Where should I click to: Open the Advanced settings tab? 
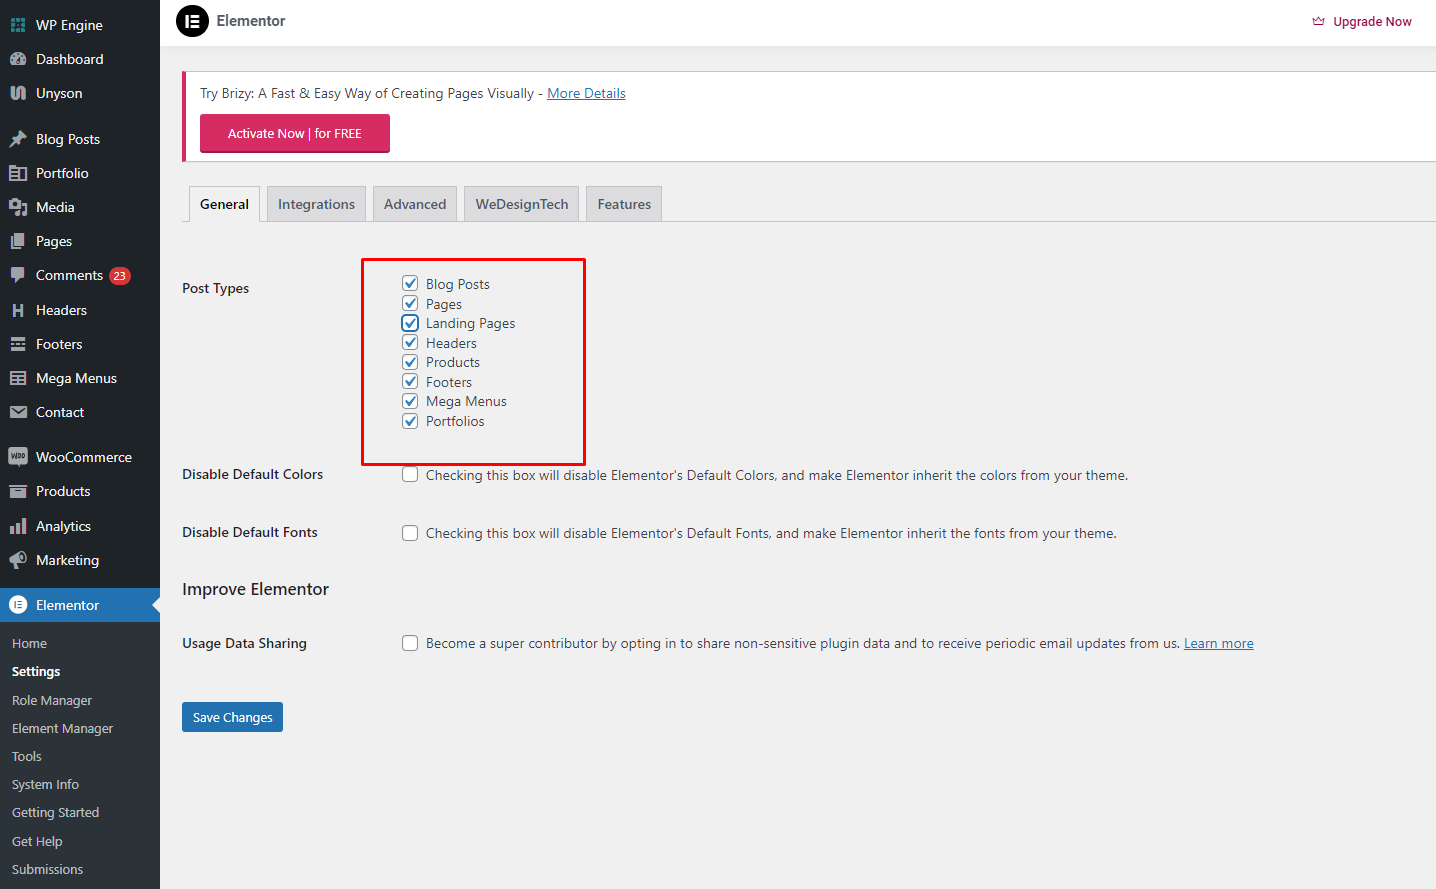tap(415, 204)
